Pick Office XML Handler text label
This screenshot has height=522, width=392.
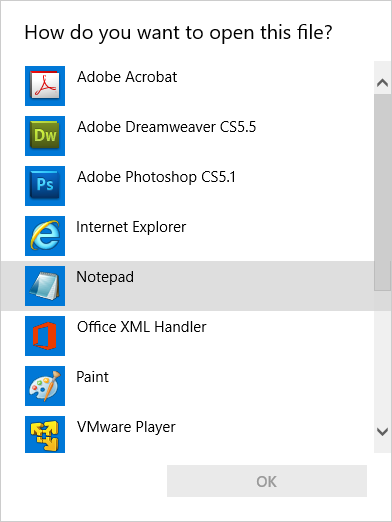142,327
